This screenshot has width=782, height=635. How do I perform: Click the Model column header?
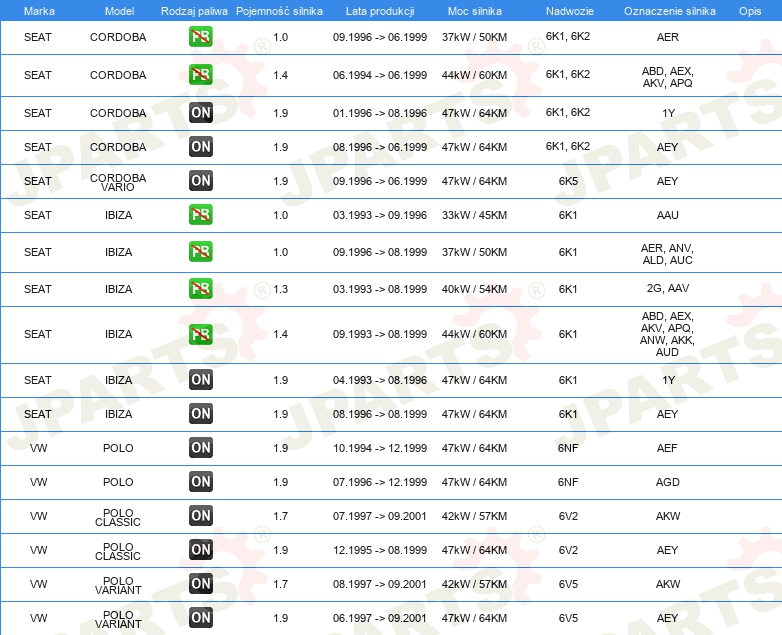119,11
